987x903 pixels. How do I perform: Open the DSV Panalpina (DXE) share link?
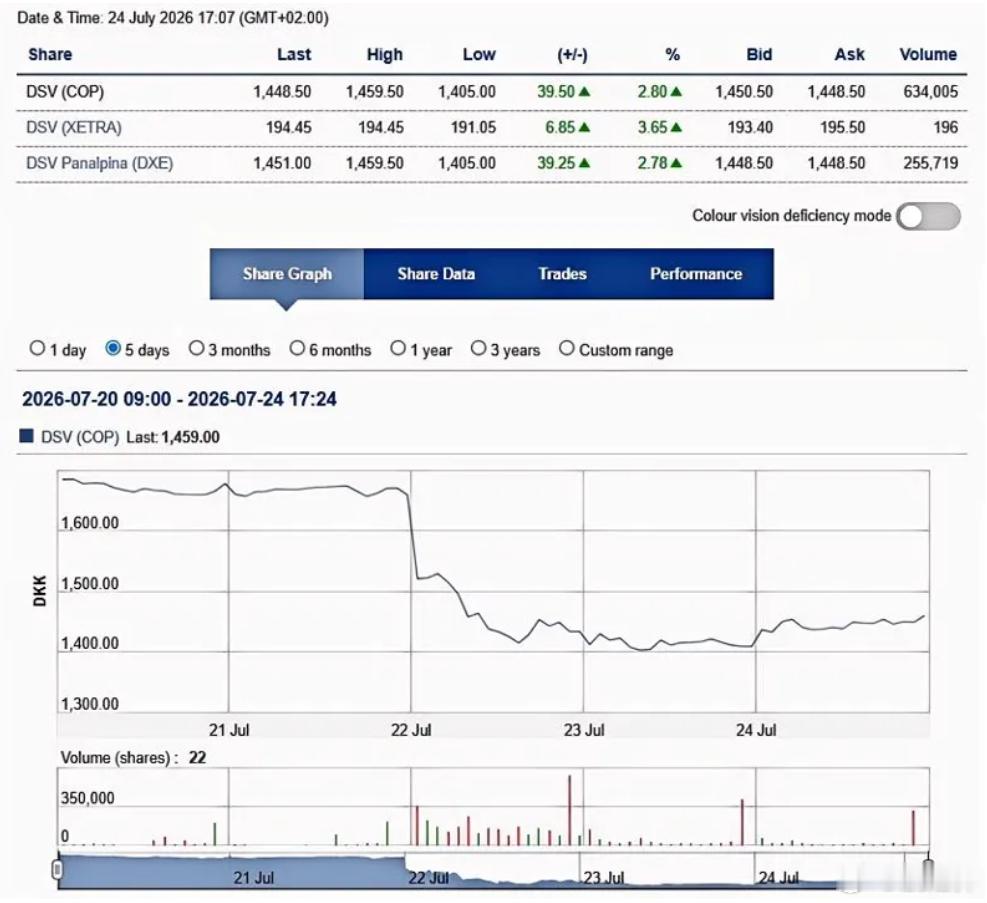[x=99, y=164]
